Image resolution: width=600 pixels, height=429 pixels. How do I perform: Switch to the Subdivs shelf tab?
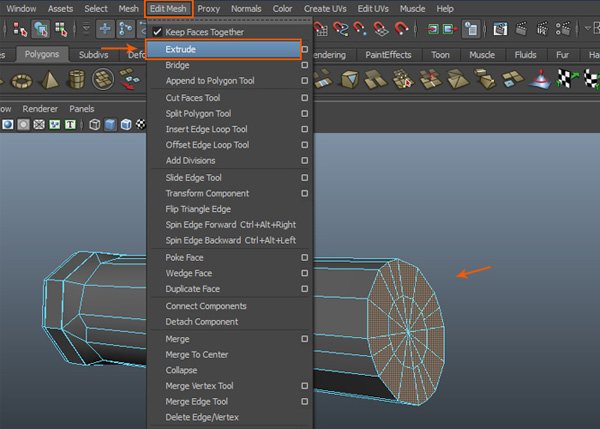coord(93,55)
